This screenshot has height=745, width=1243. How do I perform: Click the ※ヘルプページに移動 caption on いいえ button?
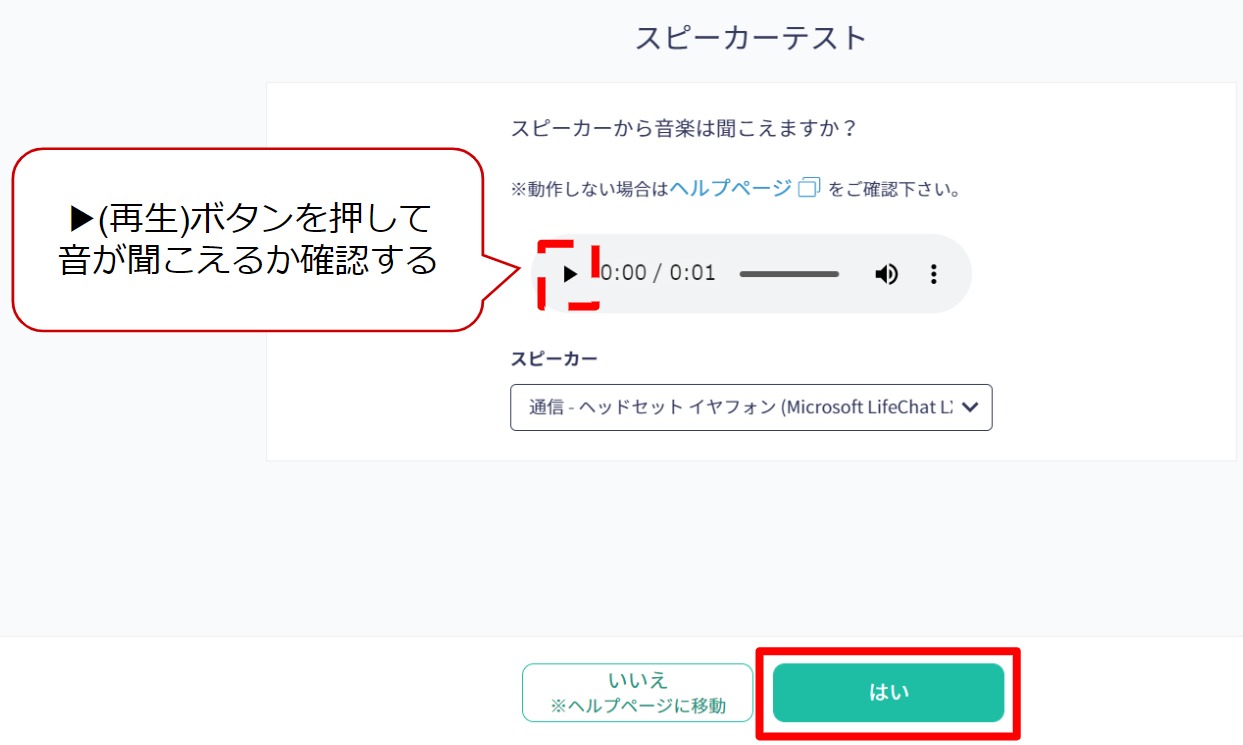[637, 706]
